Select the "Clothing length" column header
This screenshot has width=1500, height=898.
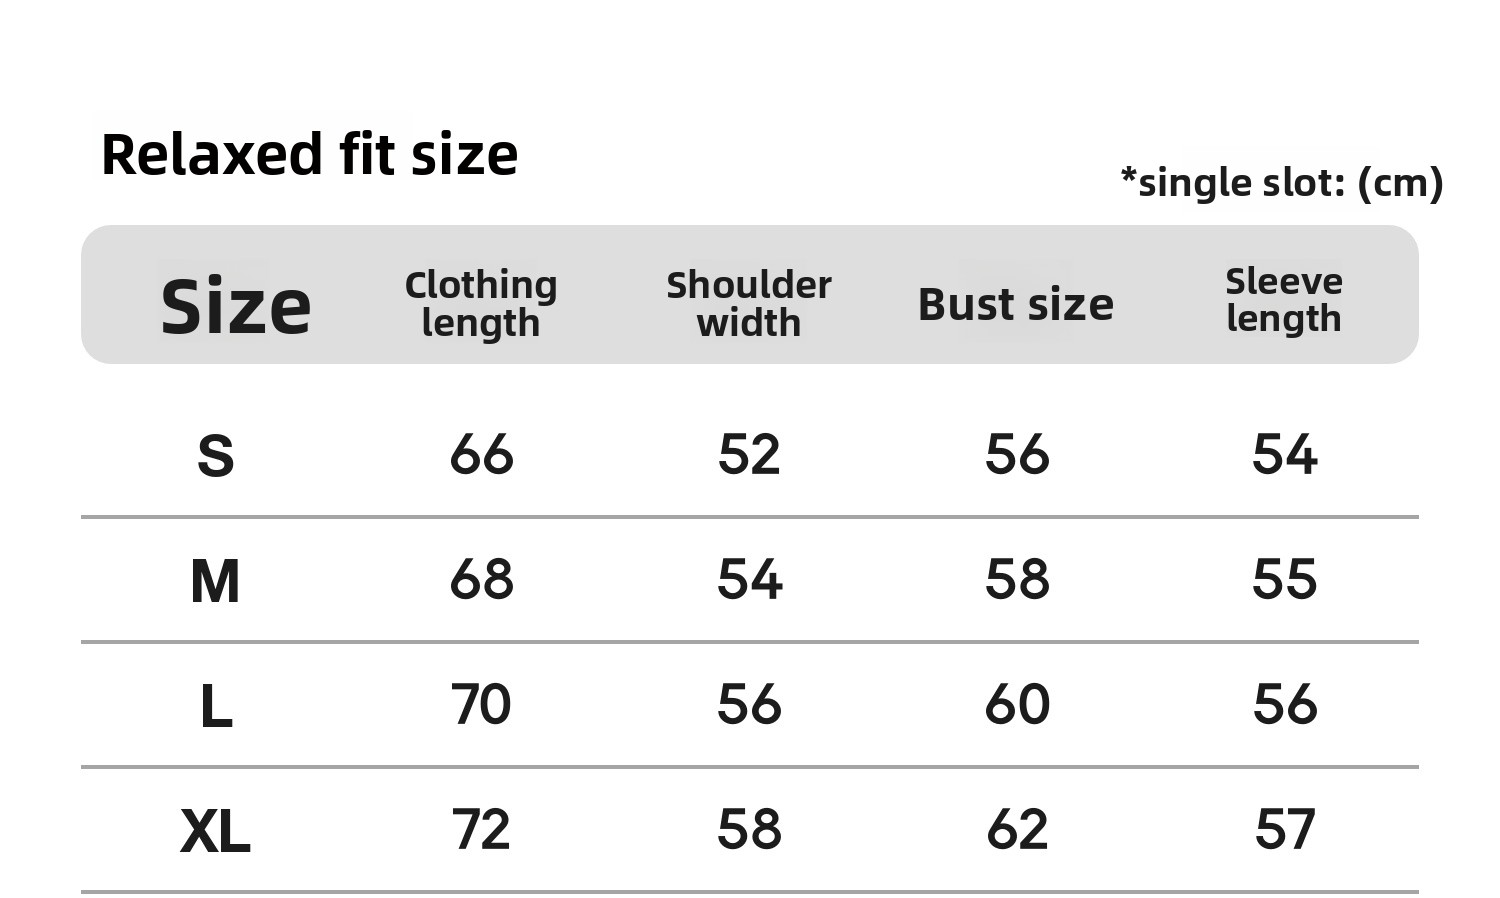pyautogui.click(x=481, y=304)
